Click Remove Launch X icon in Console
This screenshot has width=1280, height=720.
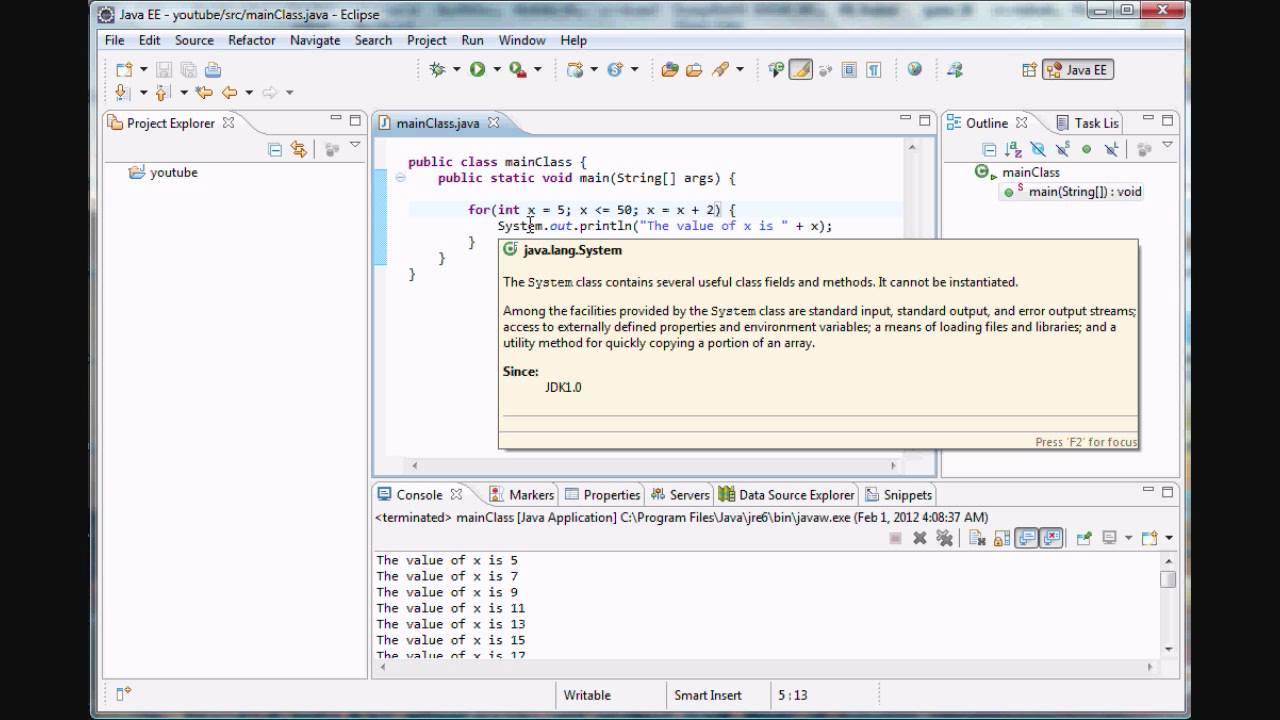(x=920, y=538)
